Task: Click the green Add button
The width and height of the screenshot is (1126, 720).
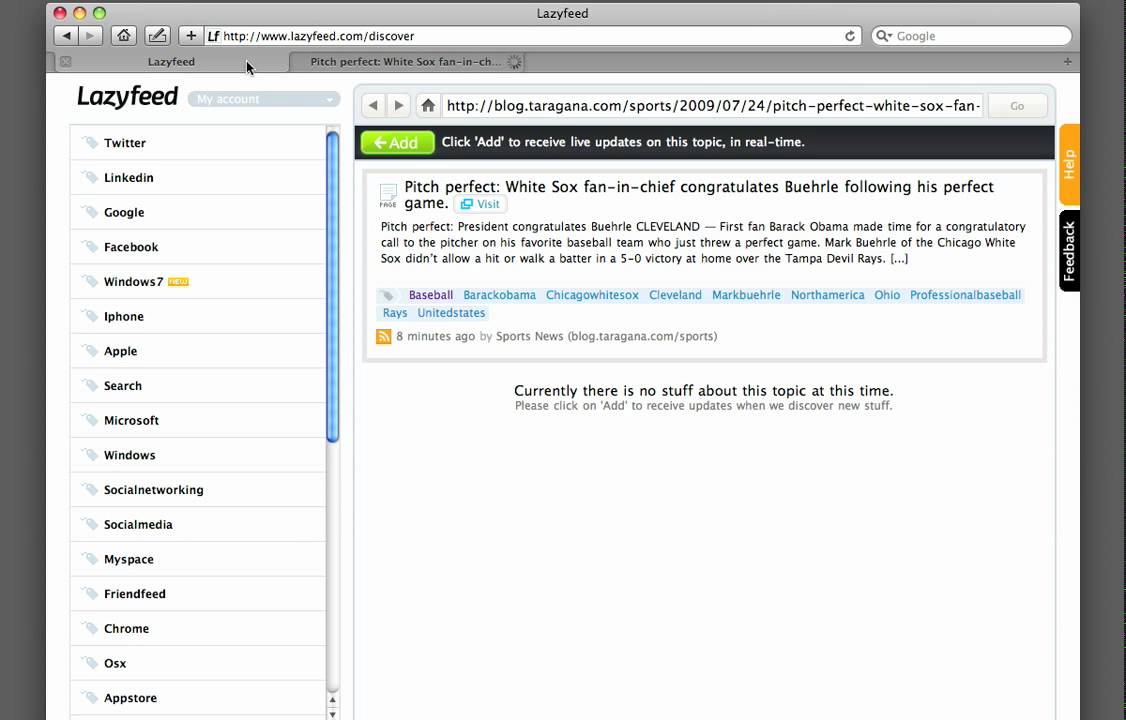Action: tap(398, 142)
